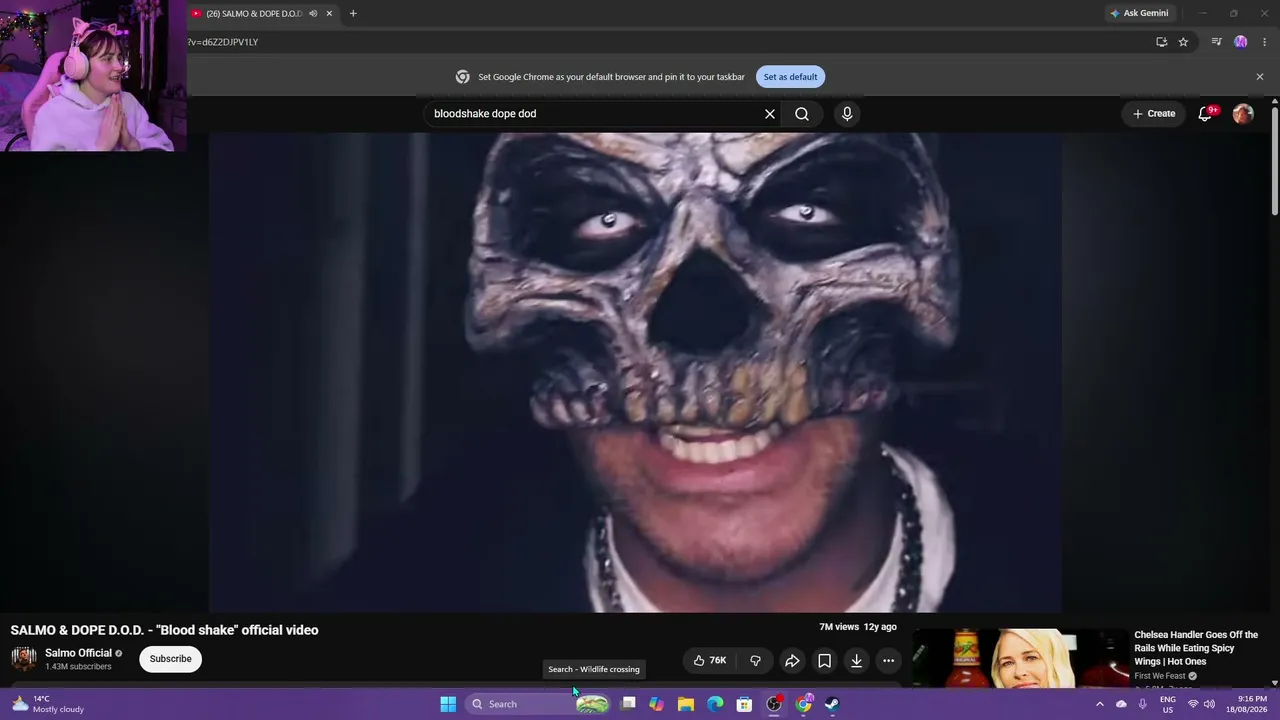Dislike the Blood shake video

[x=755, y=660]
